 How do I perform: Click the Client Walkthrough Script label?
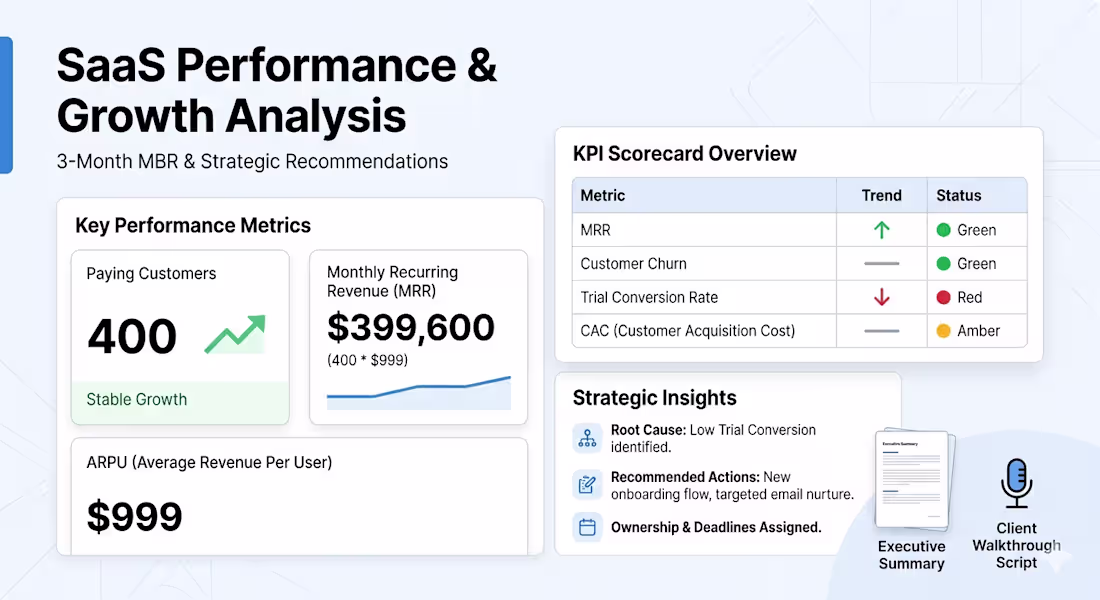click(x=1017, y=545)
